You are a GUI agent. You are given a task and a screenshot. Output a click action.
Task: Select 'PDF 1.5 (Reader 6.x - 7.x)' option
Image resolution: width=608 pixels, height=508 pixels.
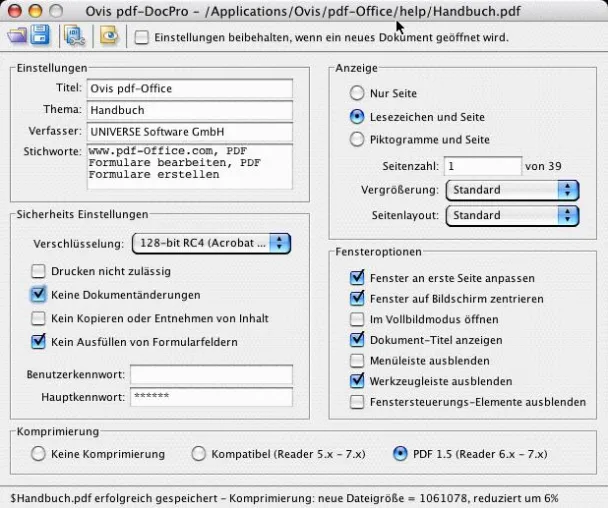tap(400, 454)
